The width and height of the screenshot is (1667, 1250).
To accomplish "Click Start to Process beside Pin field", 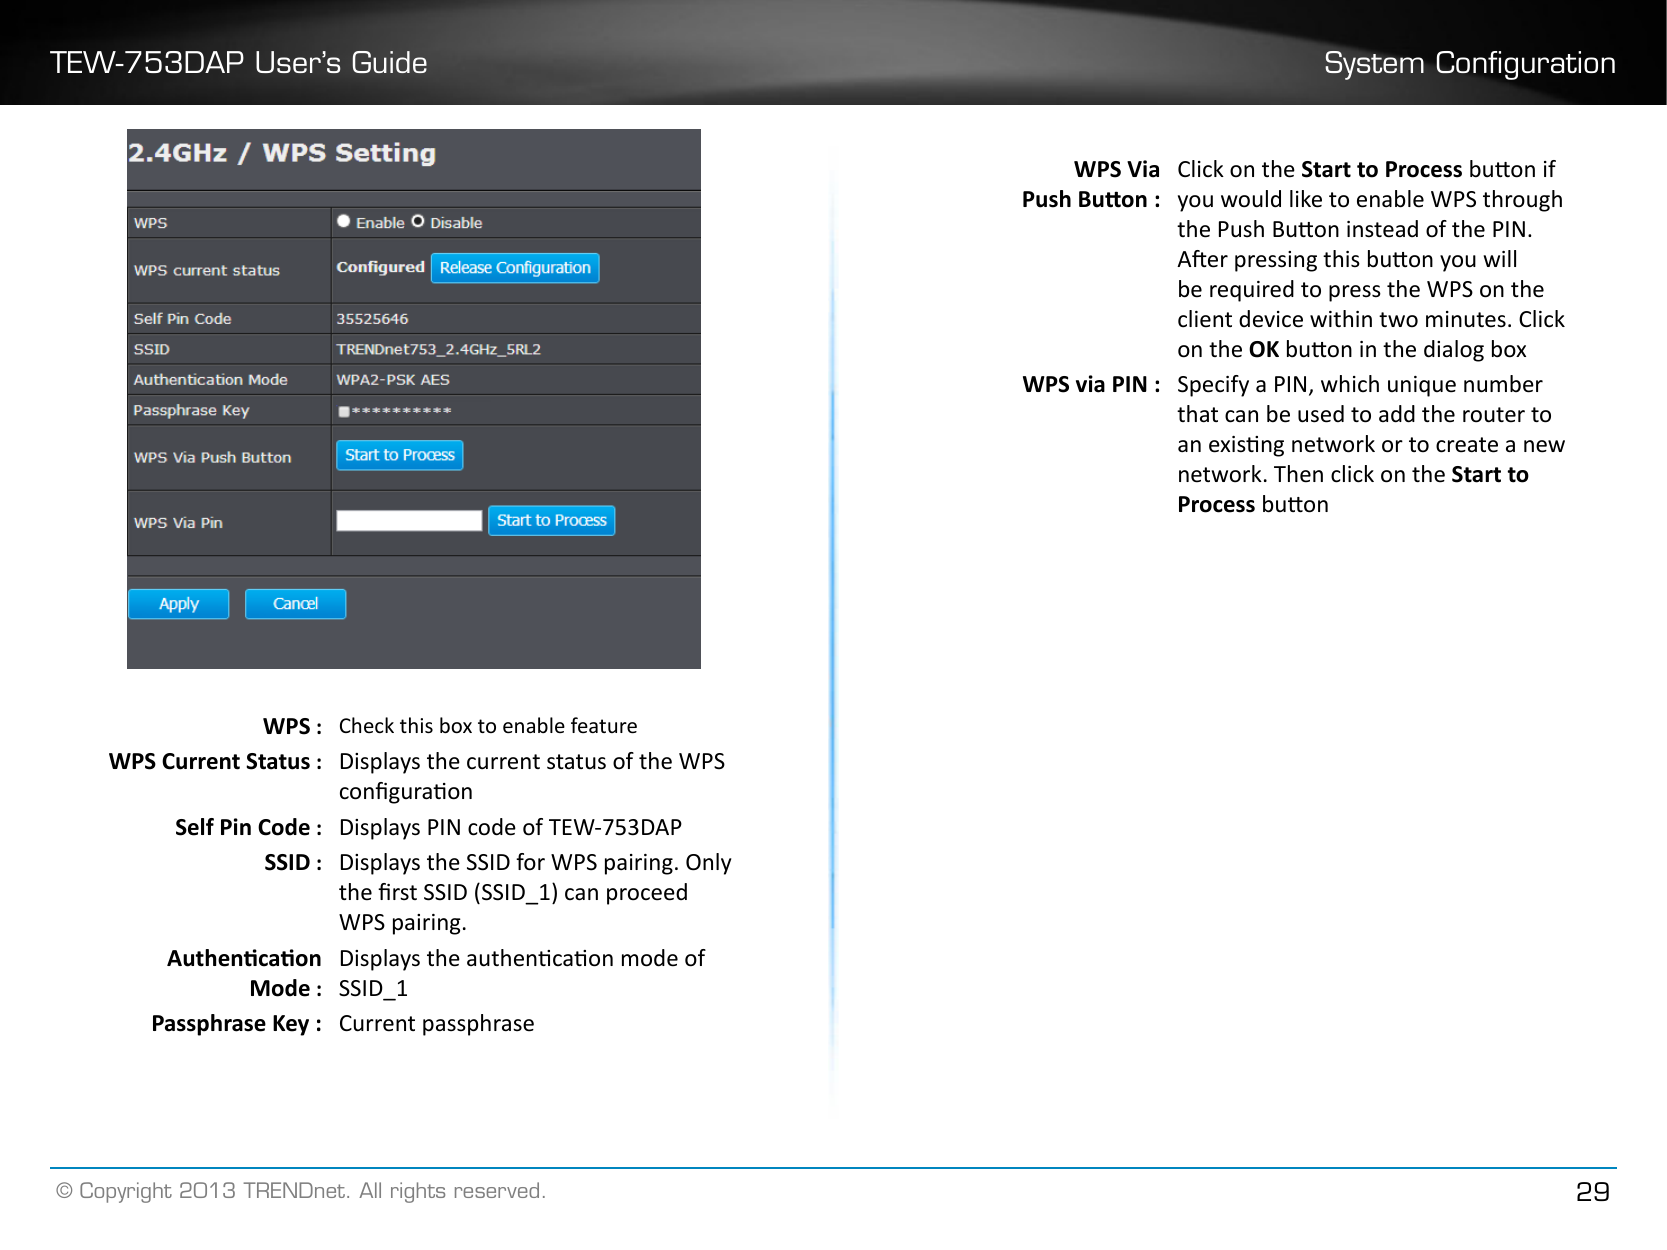I will 551,520.
